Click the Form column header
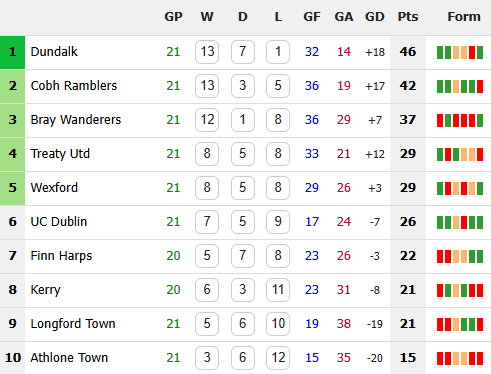 pos(464,17)
